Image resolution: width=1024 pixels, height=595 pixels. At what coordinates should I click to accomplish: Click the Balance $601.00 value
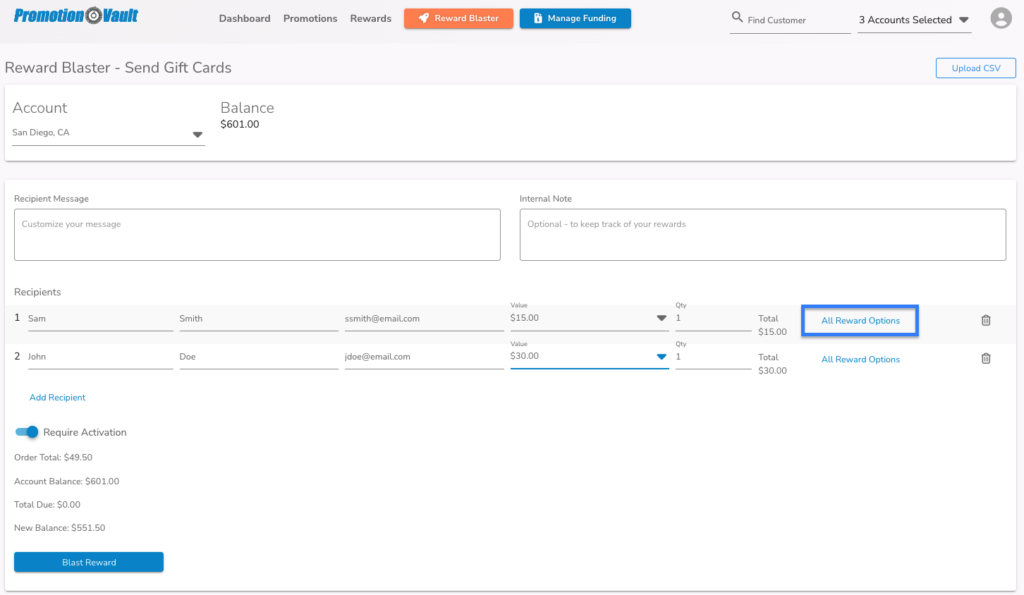pos(240,124)
